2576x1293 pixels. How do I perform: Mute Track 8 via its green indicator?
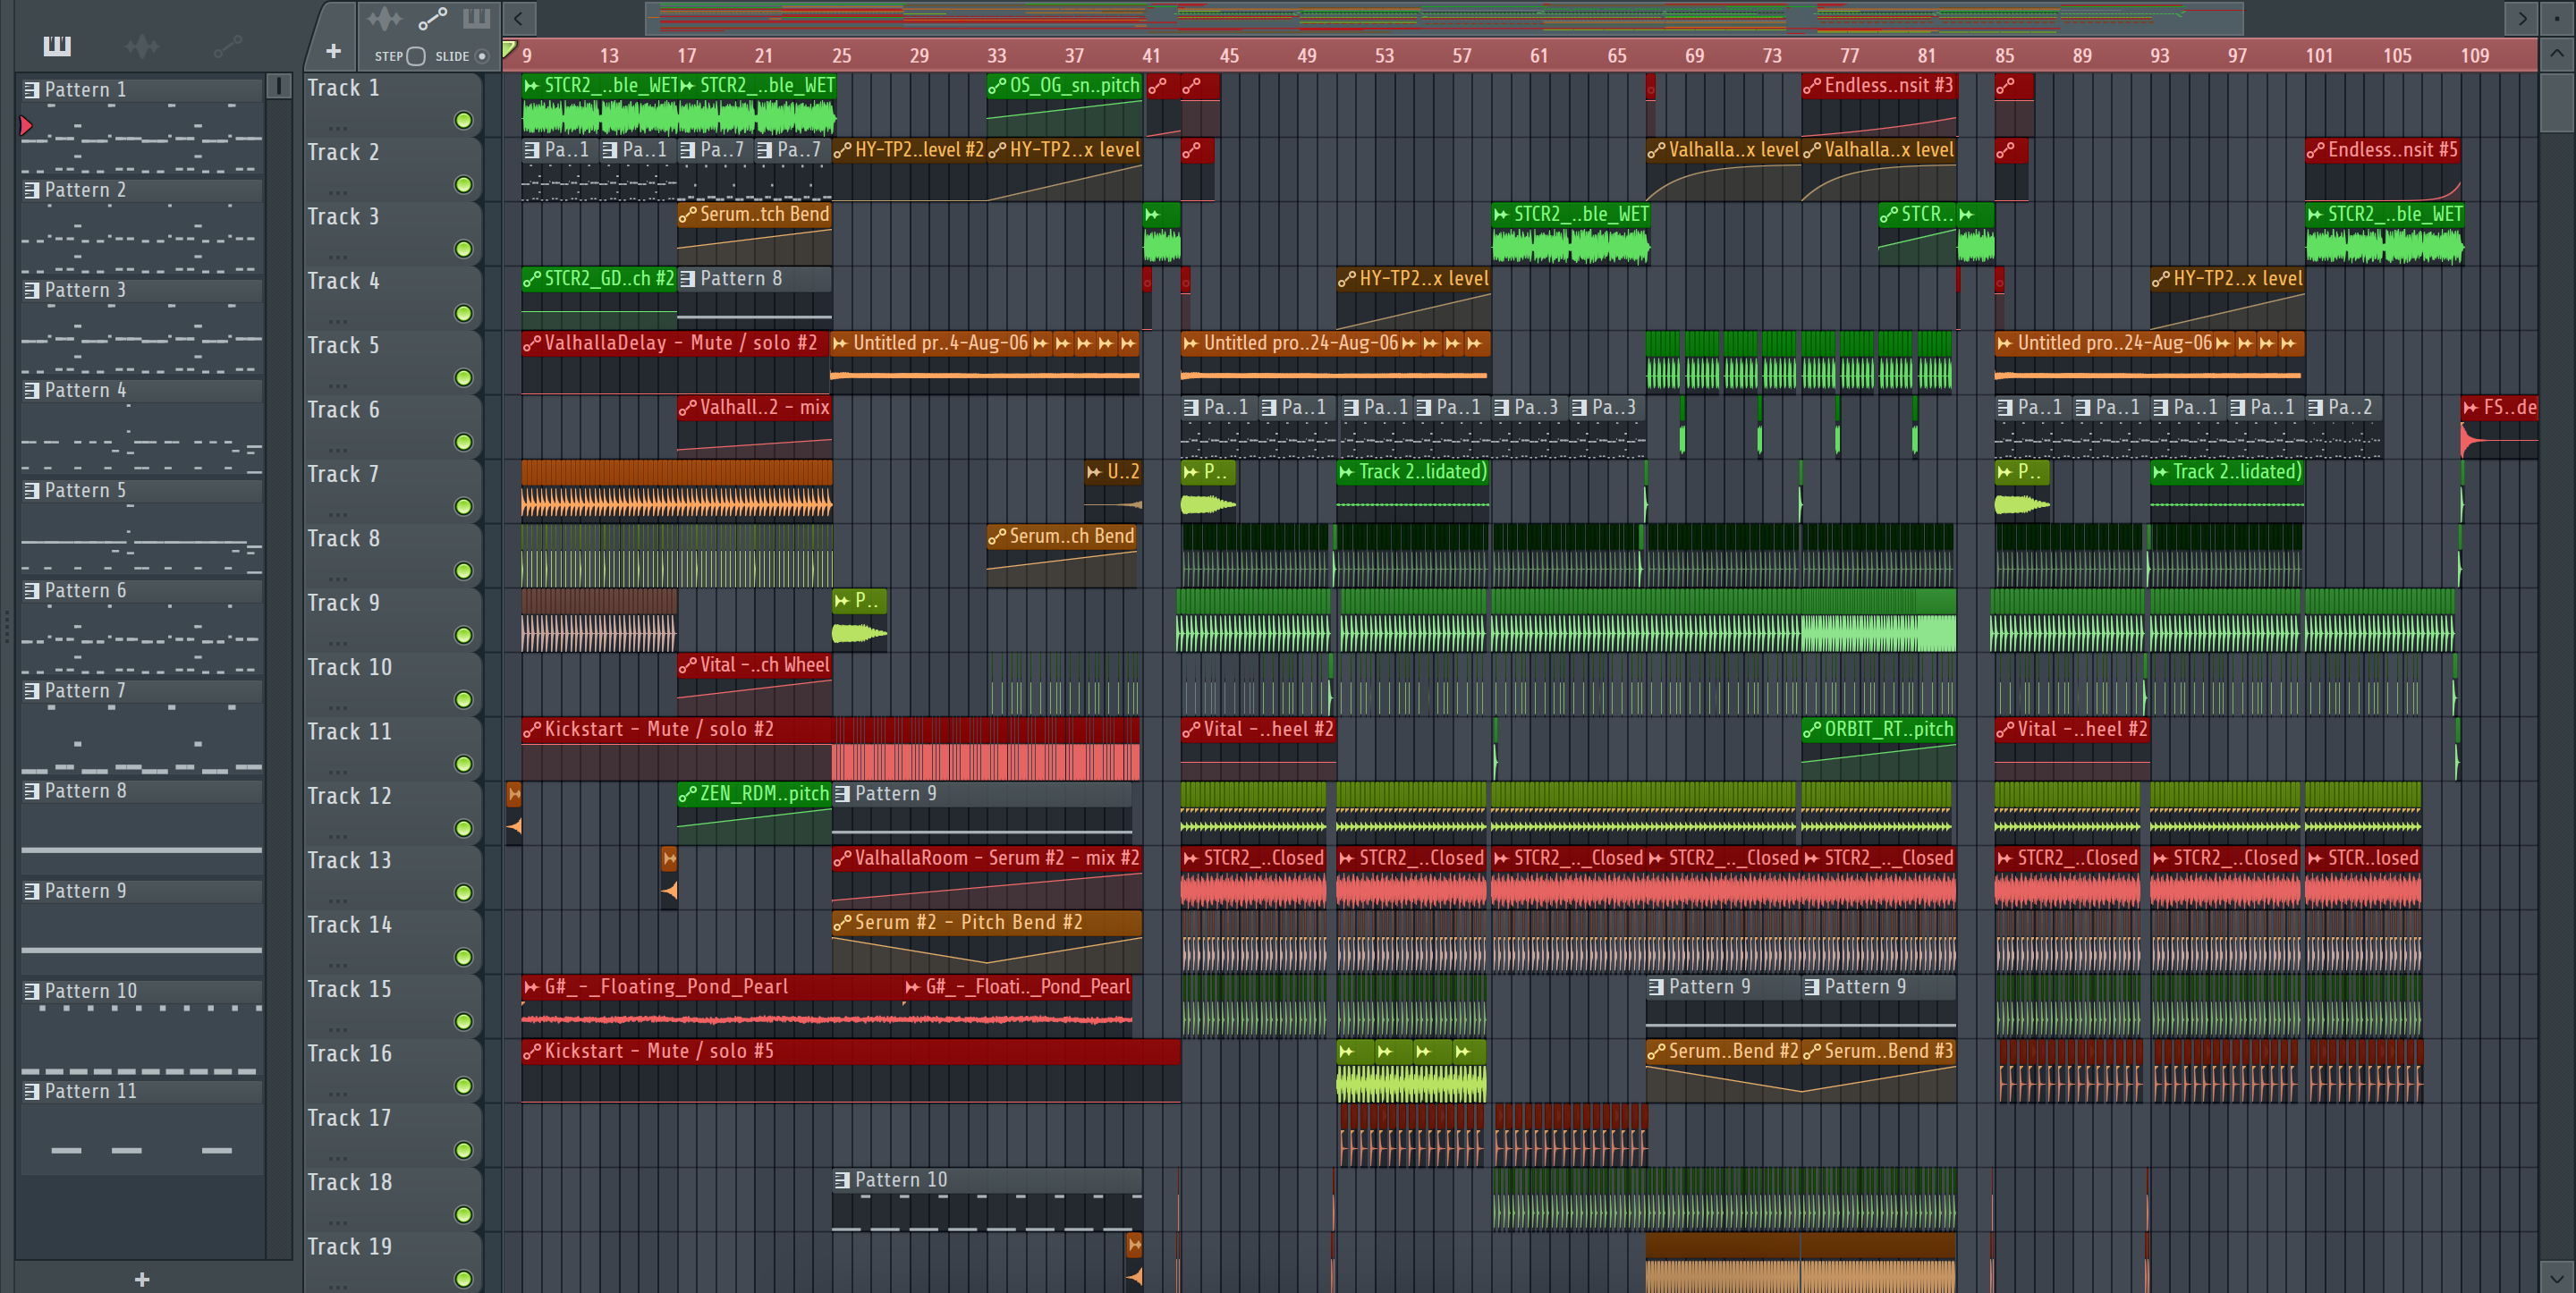click(x=463, y=572)
